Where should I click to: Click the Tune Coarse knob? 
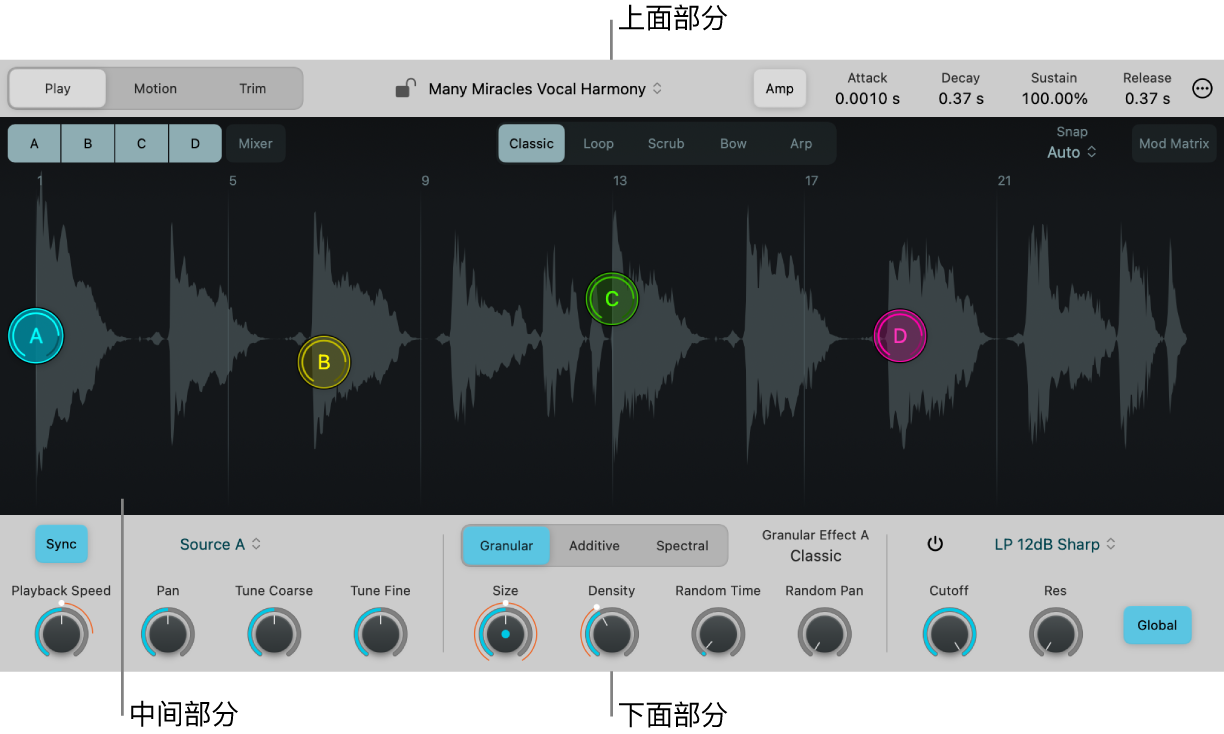pos(274,634)
